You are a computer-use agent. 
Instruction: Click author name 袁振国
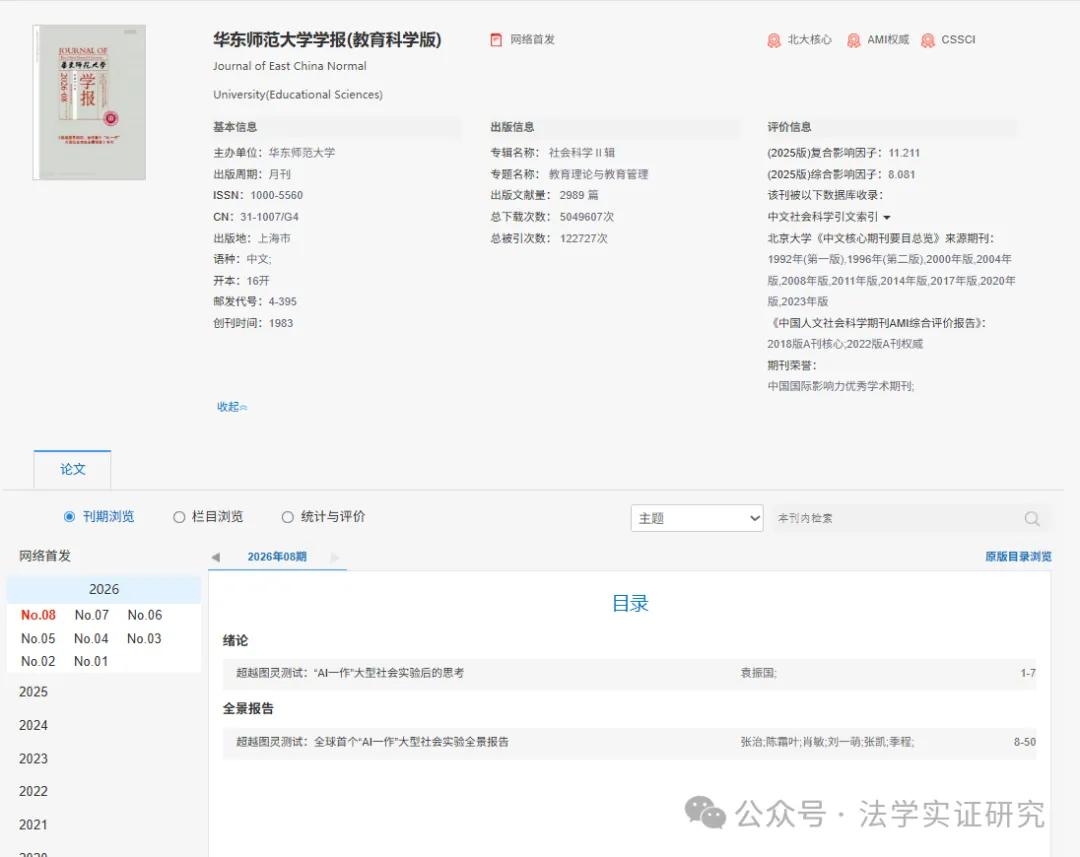pos(757,673)
